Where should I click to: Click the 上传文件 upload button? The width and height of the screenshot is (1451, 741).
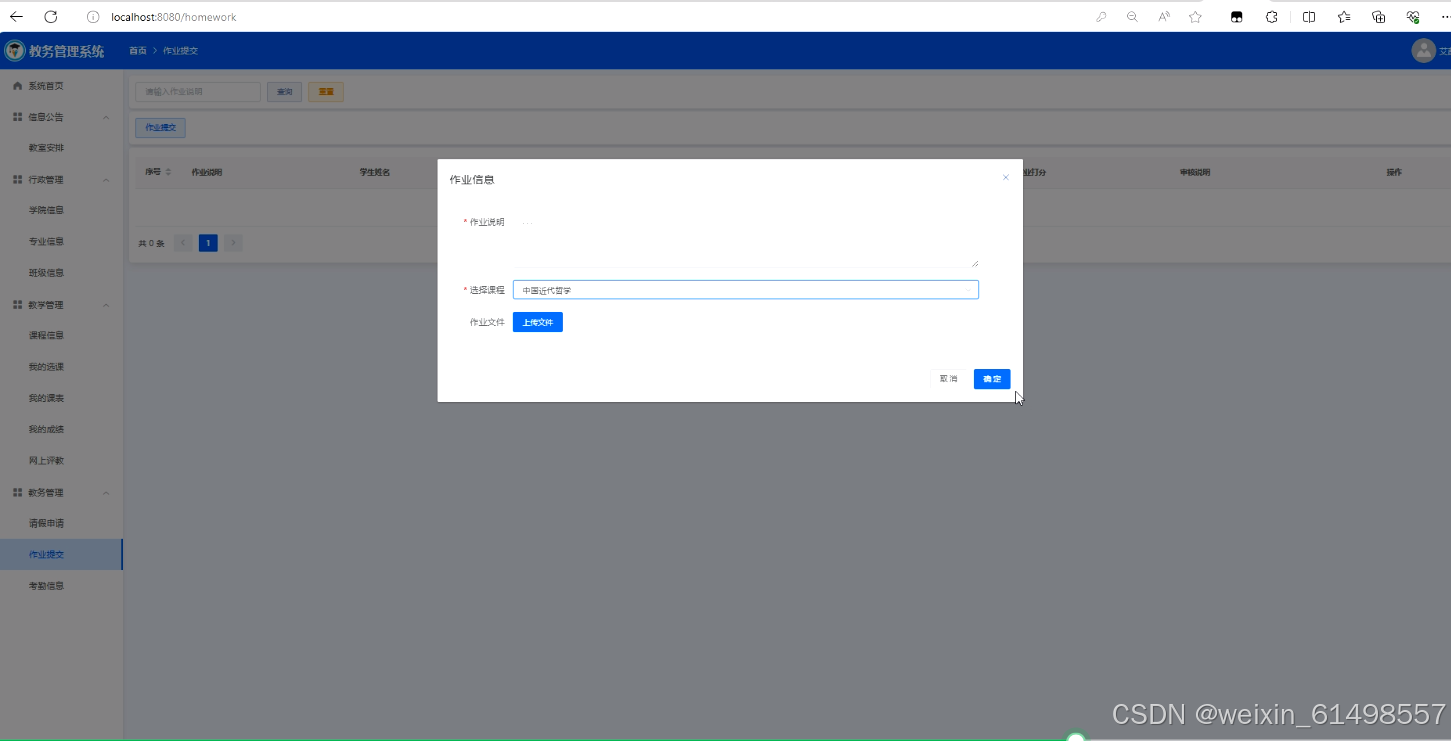pos(537,321)
